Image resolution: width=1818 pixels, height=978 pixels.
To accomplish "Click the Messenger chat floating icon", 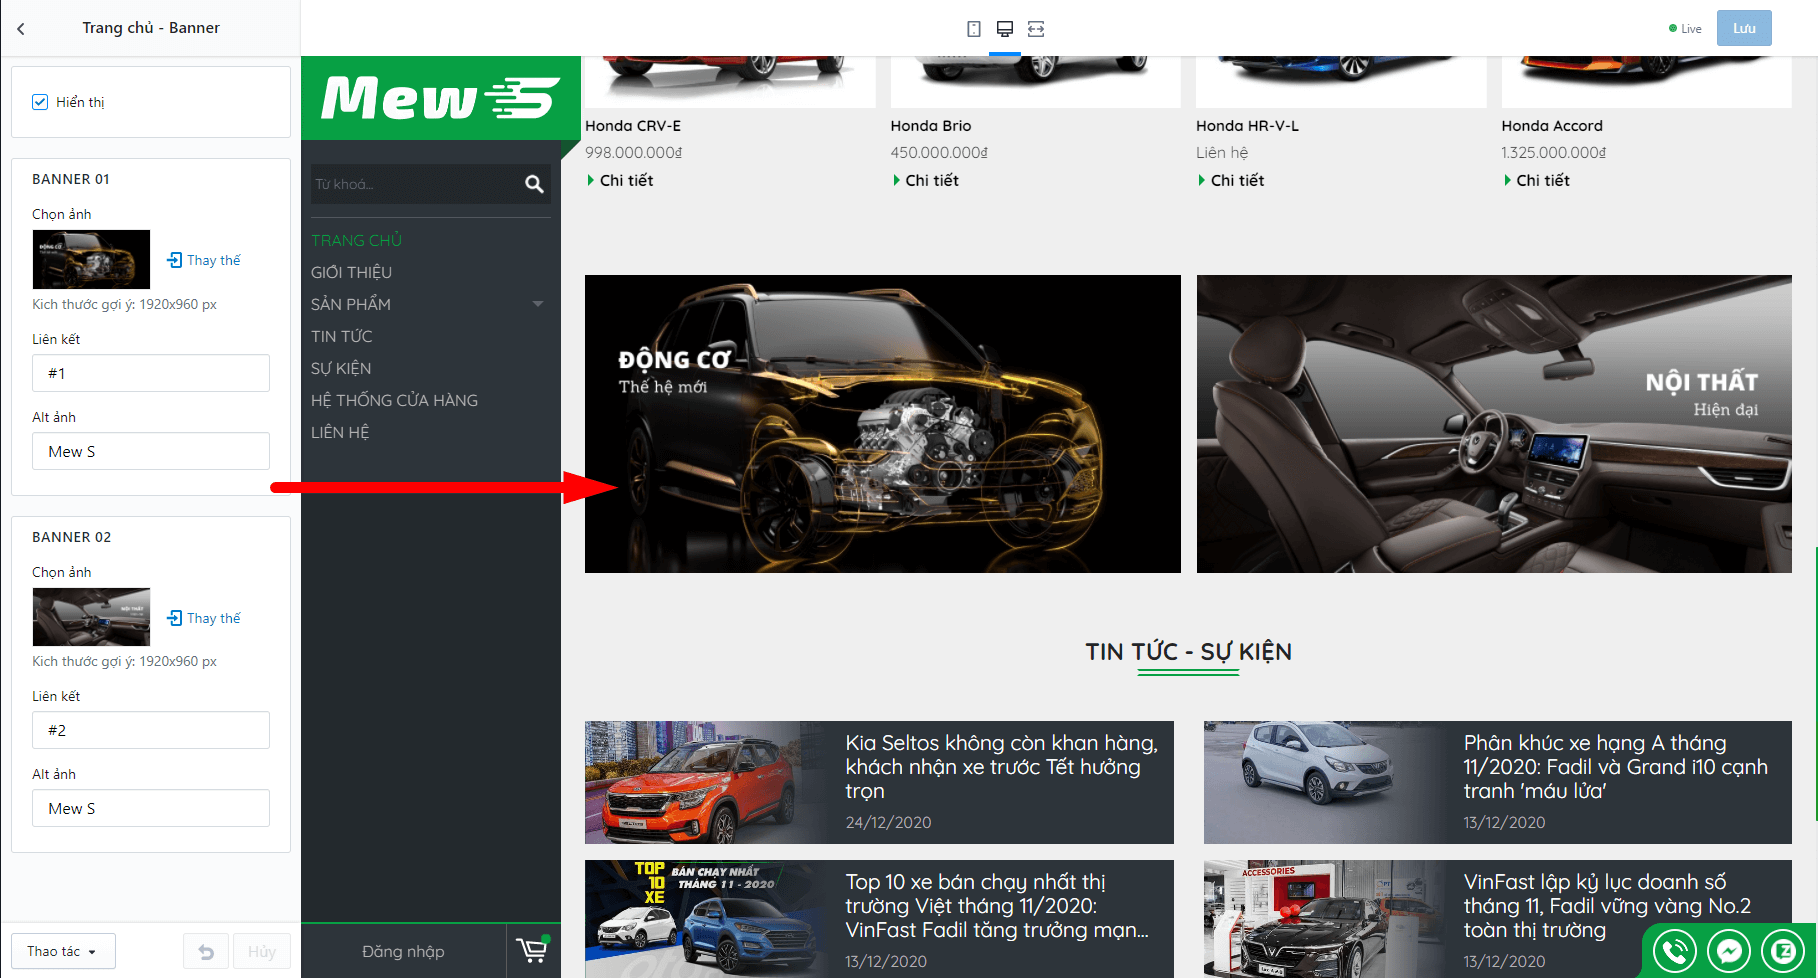I will [x=1729, y=951].
